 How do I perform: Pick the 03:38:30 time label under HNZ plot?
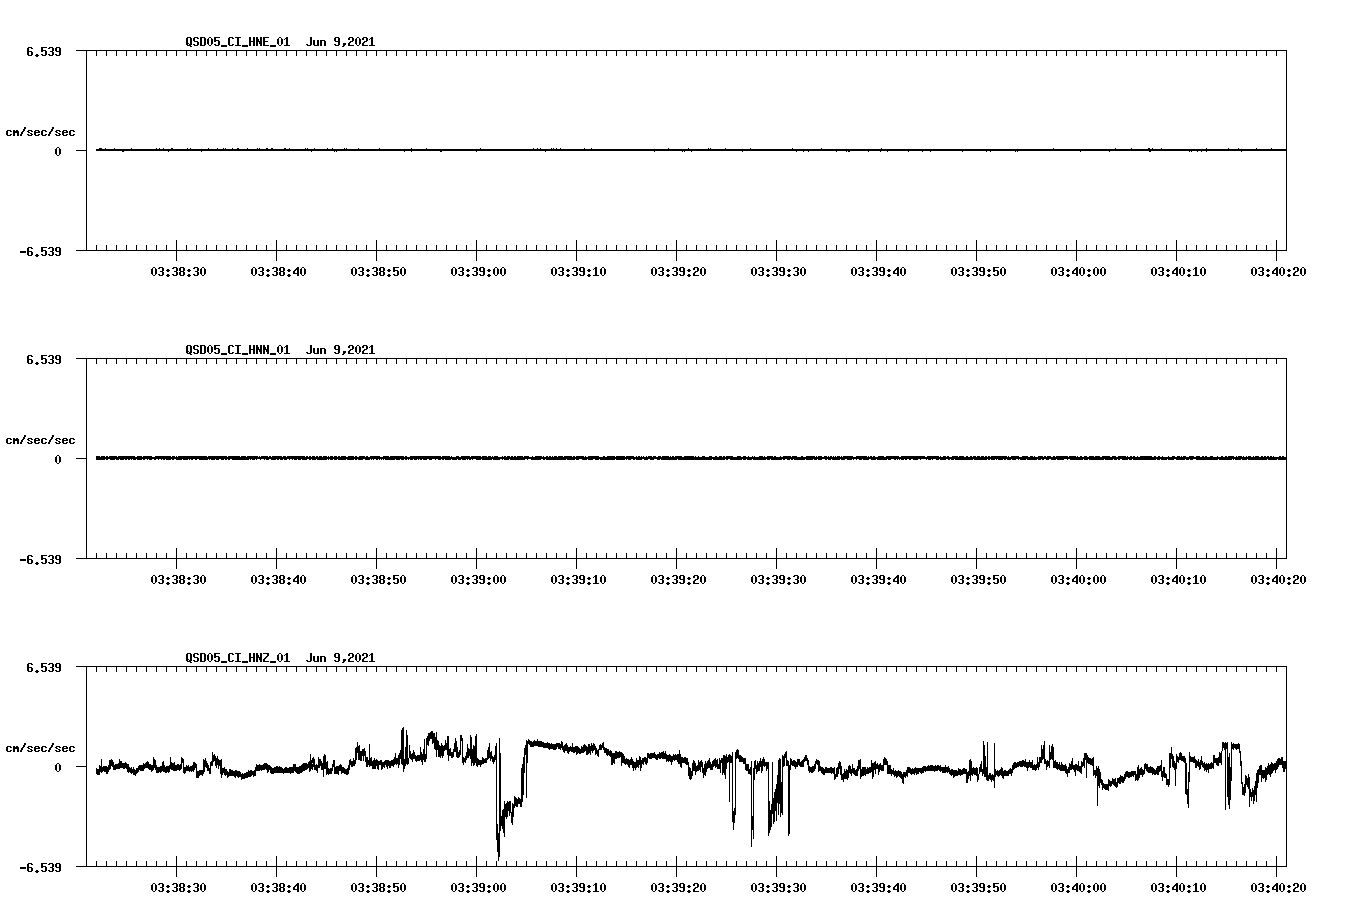(x=178, y=887)
